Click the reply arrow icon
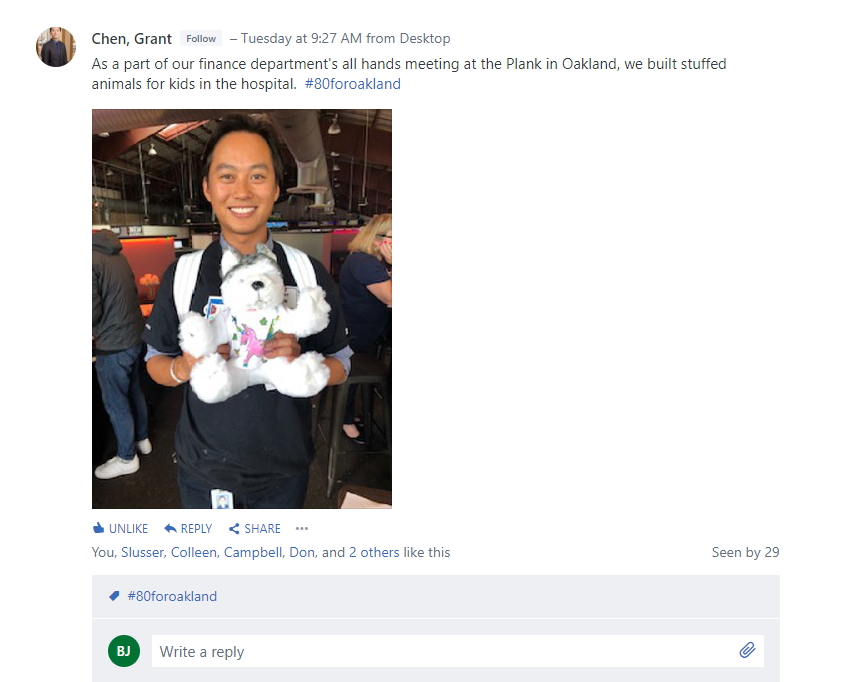Viewport: 842px width, 682px height. pos(170,528)
